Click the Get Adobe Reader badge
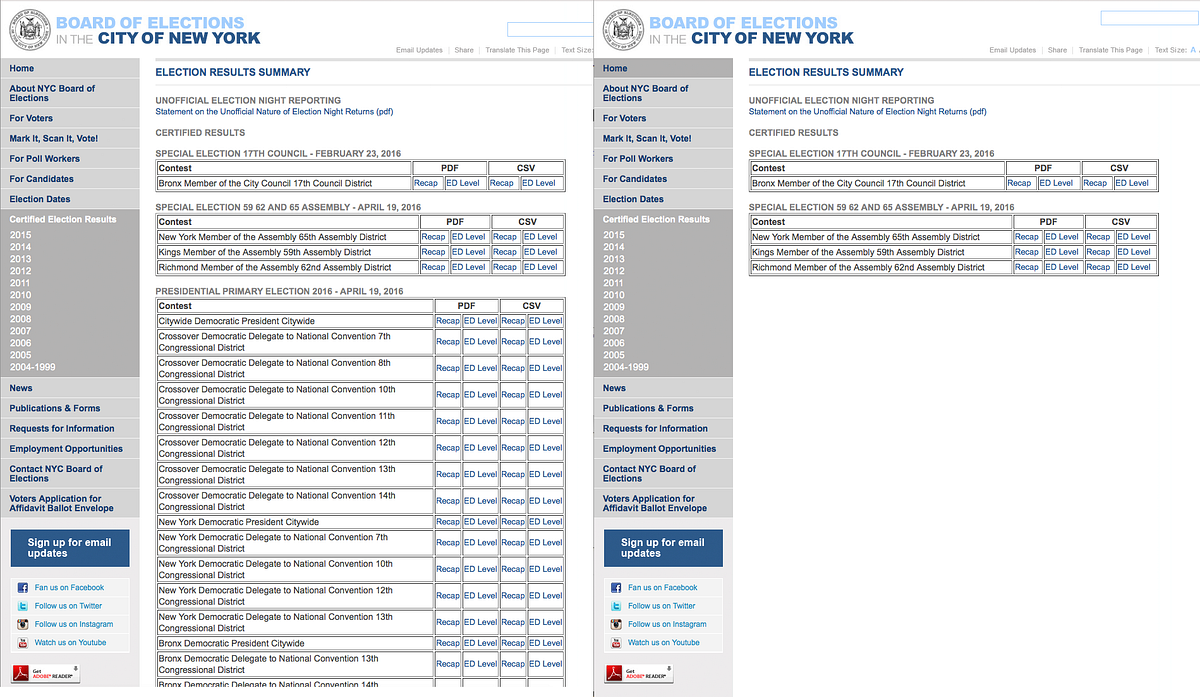1200x697 pixels. (44, 673)
